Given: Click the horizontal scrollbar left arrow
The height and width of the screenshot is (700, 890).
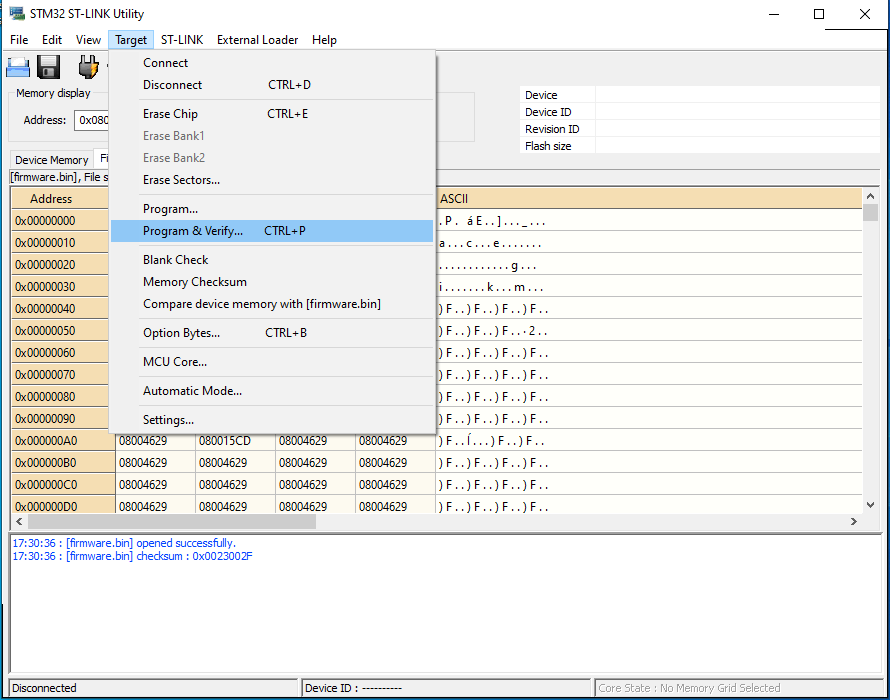Looking at the screenshot, I should pyautogui.click(x=19, y=521).
